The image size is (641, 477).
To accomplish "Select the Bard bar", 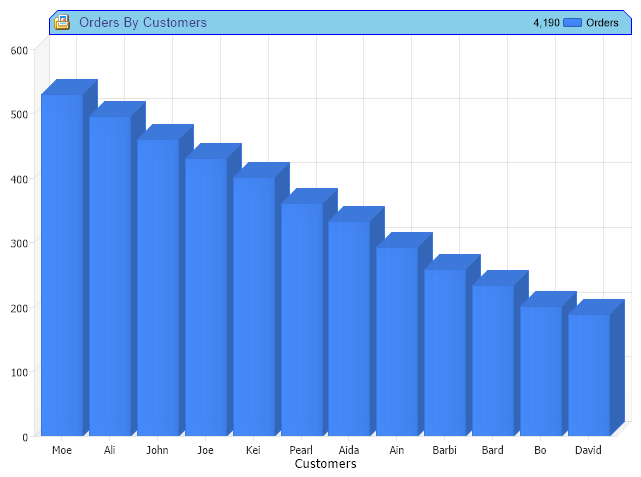I will 493,361.
